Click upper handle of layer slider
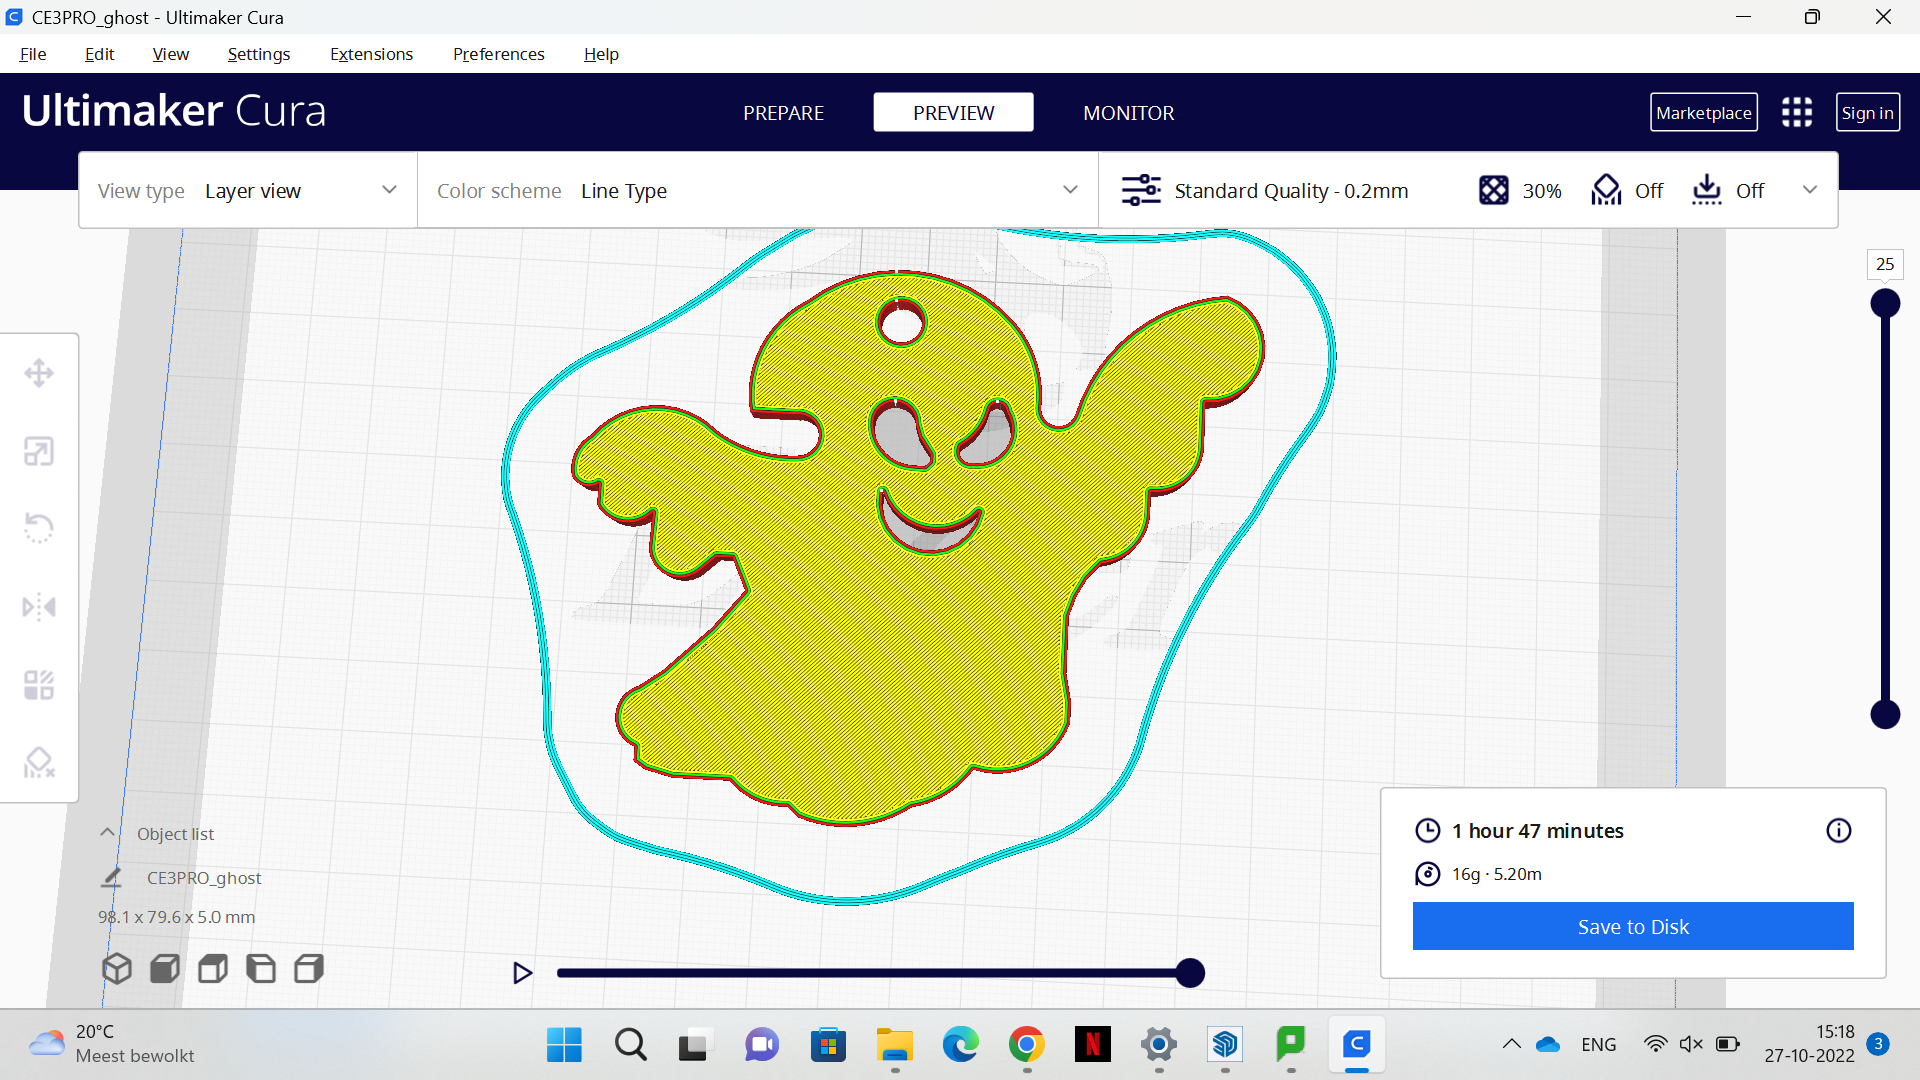The image size is (1920, 1080). (1885, 303)
